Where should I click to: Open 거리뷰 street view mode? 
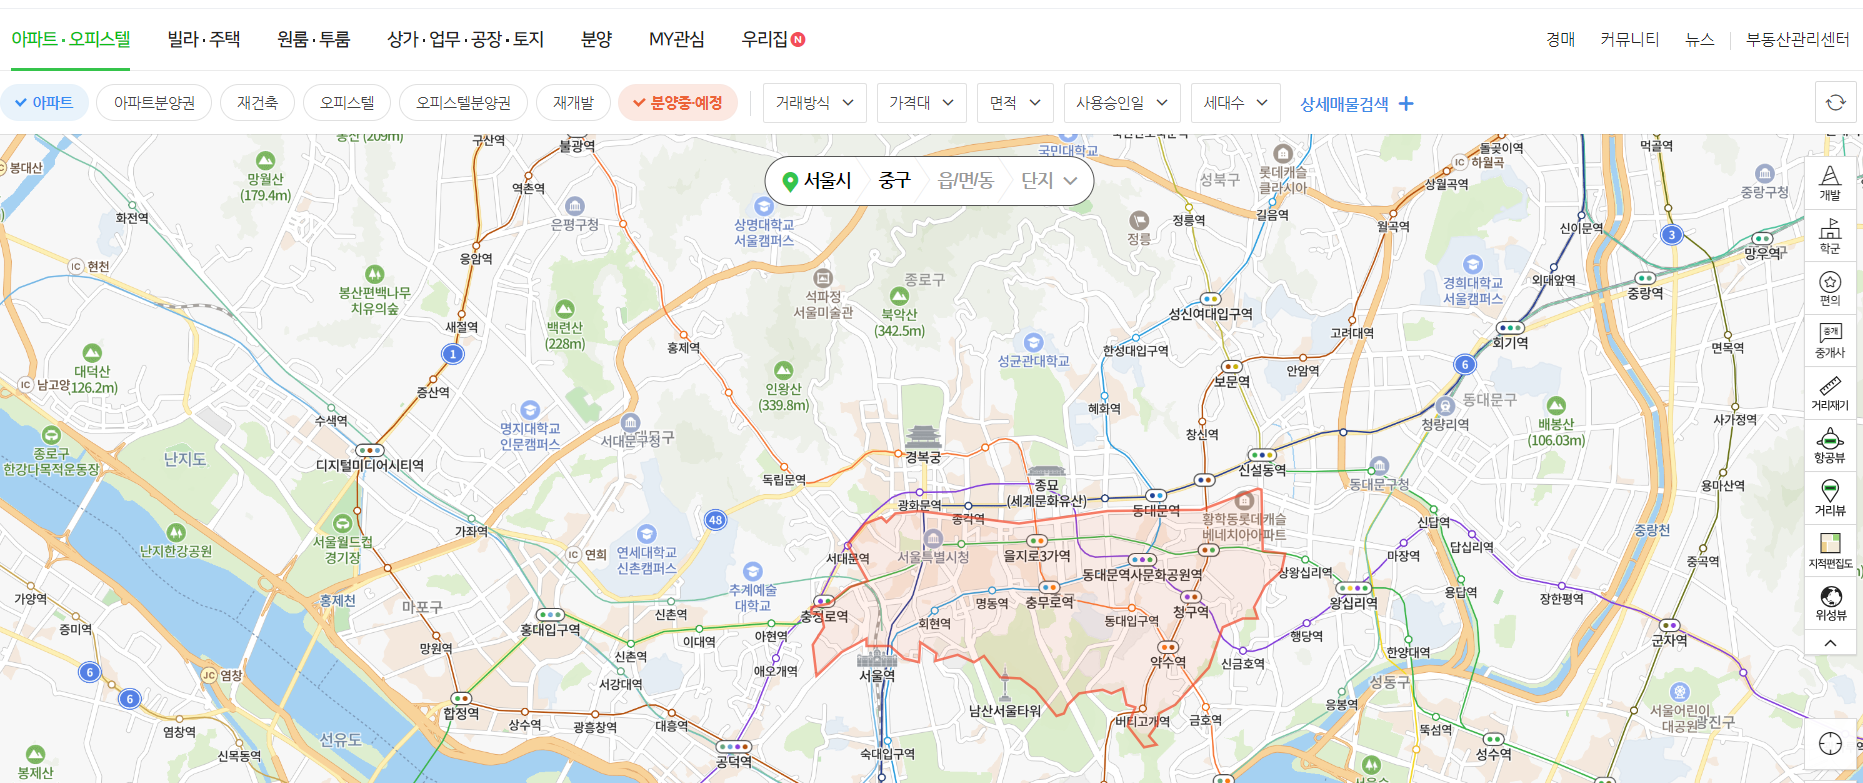pyautogui.click(x=1830, y=498)
